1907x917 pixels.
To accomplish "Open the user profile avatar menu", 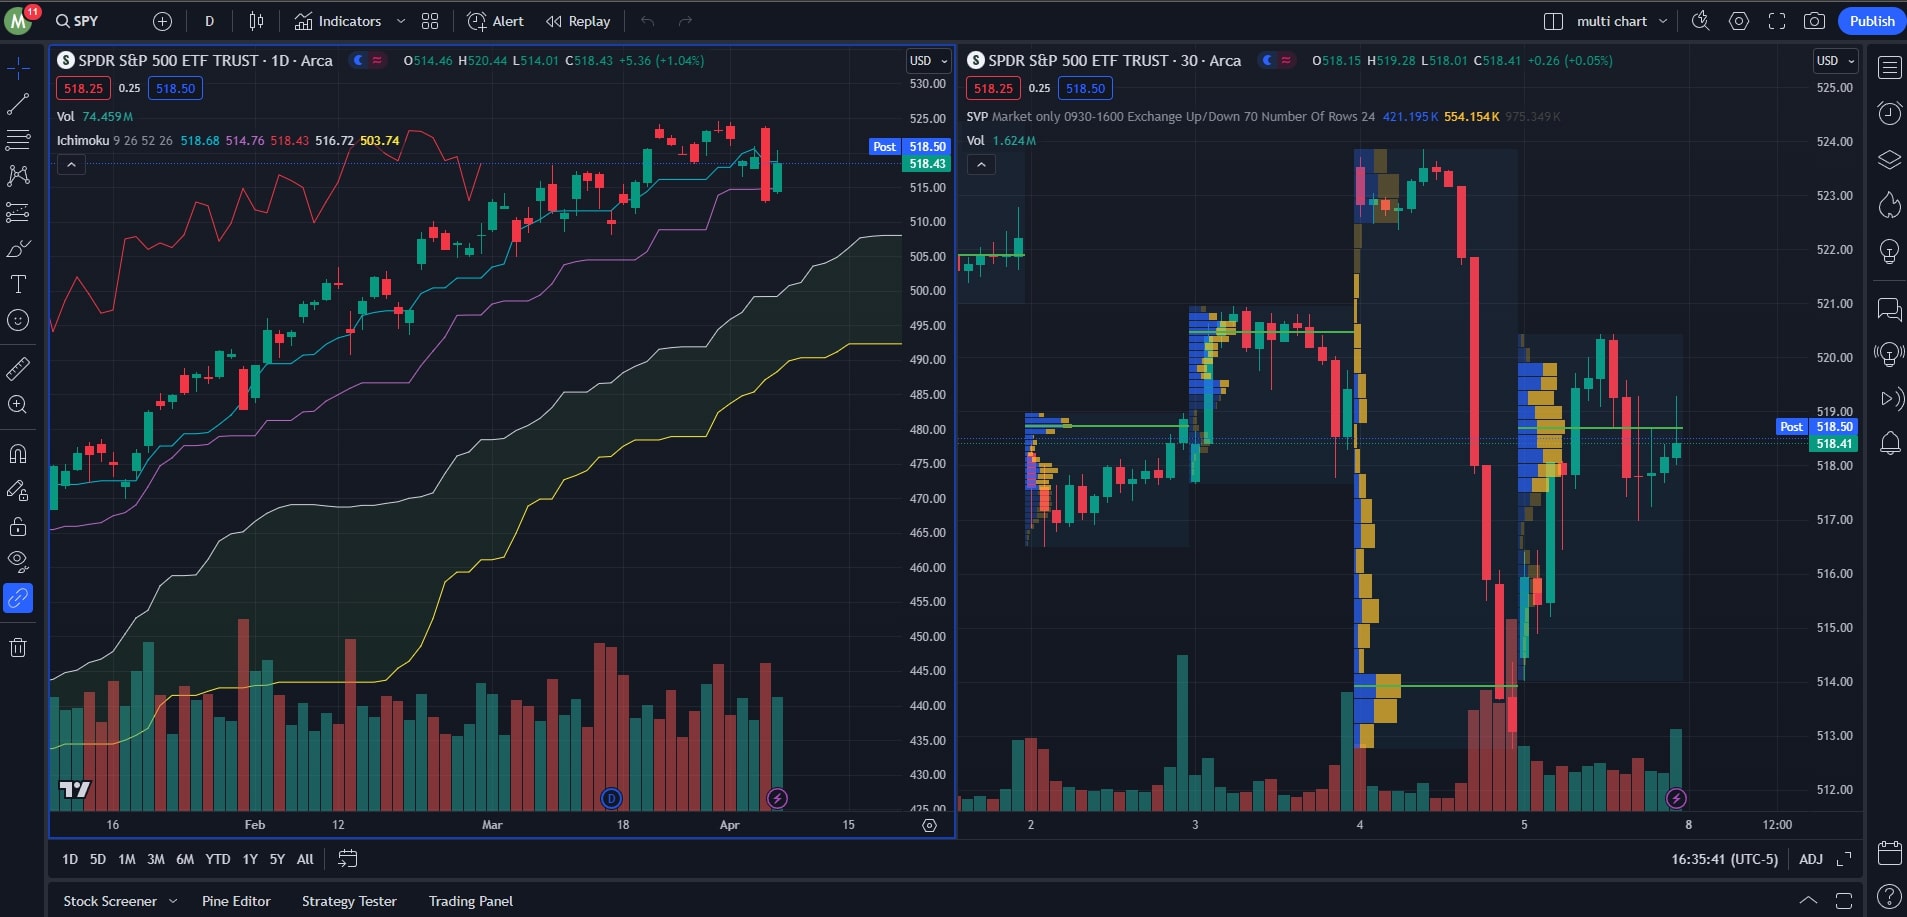I will [x=19, y=21].
